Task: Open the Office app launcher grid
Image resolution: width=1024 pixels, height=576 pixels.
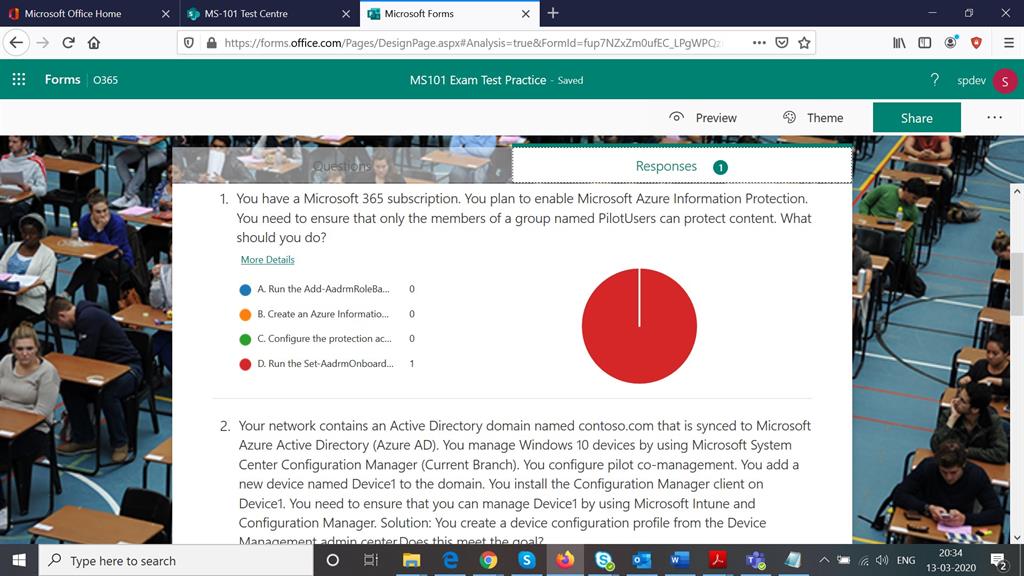Action: point(19,80)
